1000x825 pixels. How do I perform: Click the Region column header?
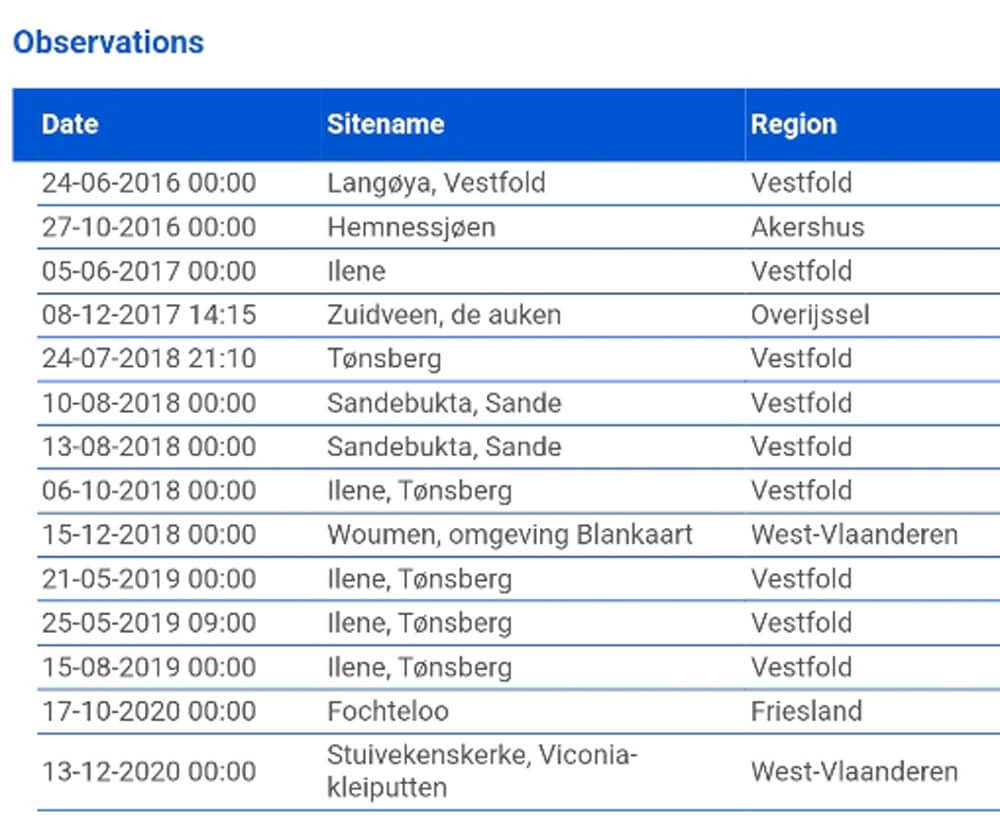(793, 124)
